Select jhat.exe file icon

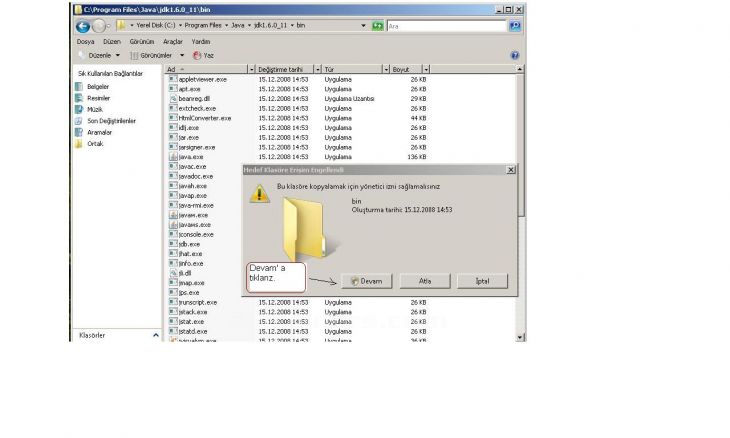(x=173, y=254)
